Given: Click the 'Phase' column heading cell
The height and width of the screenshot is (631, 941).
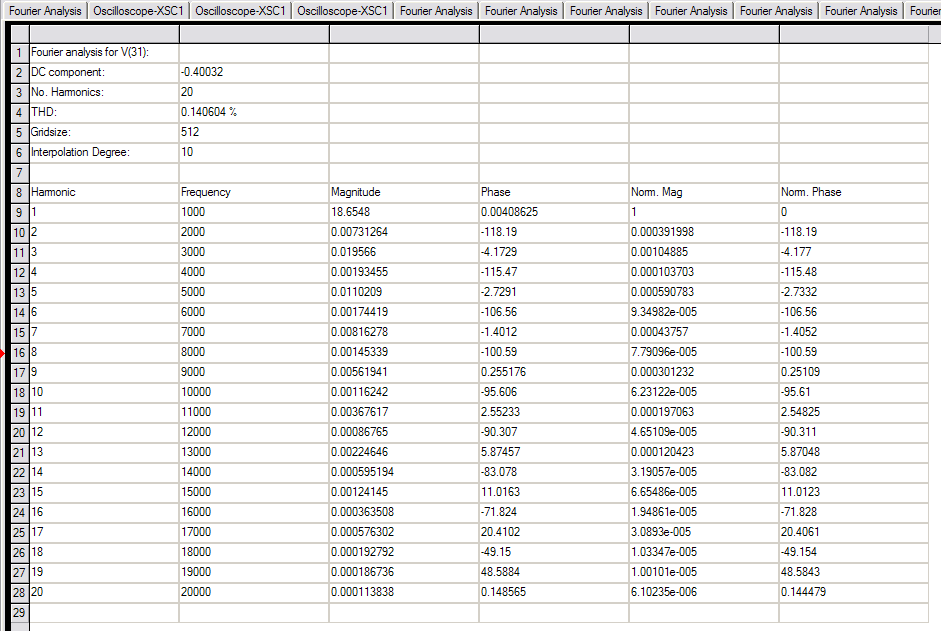Looking at the screenshot, I should tap(554, 192).
